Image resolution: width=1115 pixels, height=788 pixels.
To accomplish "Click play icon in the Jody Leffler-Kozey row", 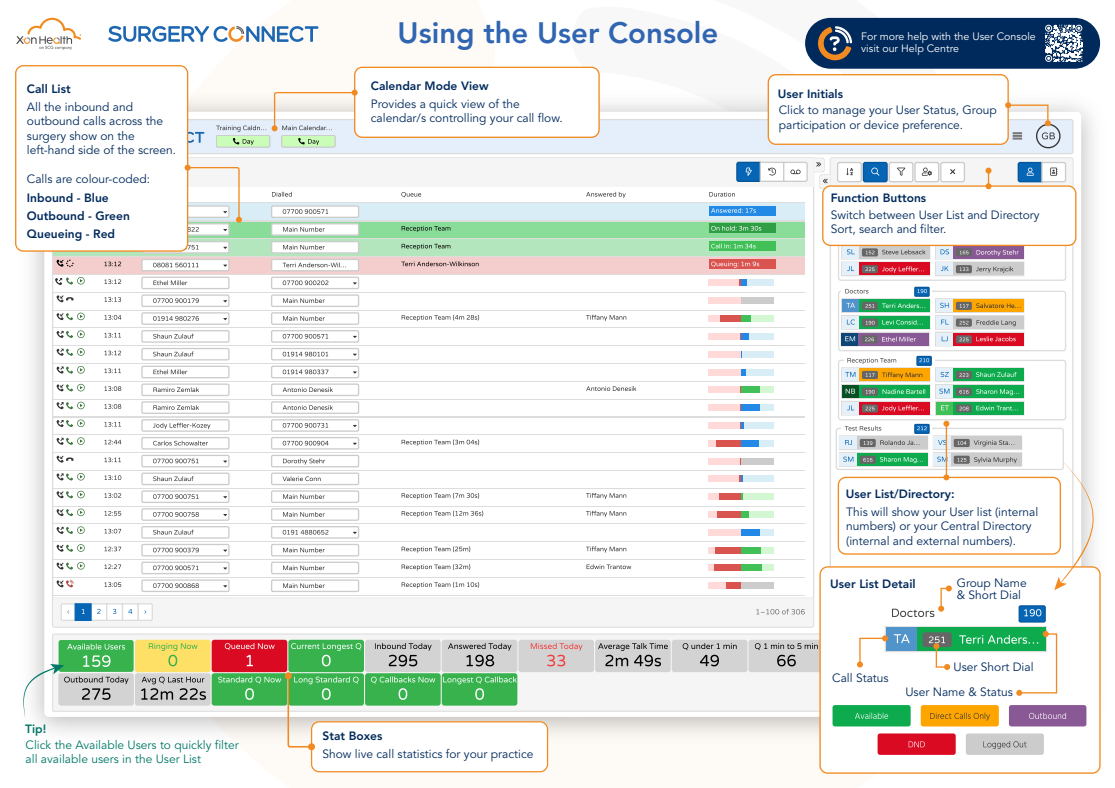I will 81,424.
